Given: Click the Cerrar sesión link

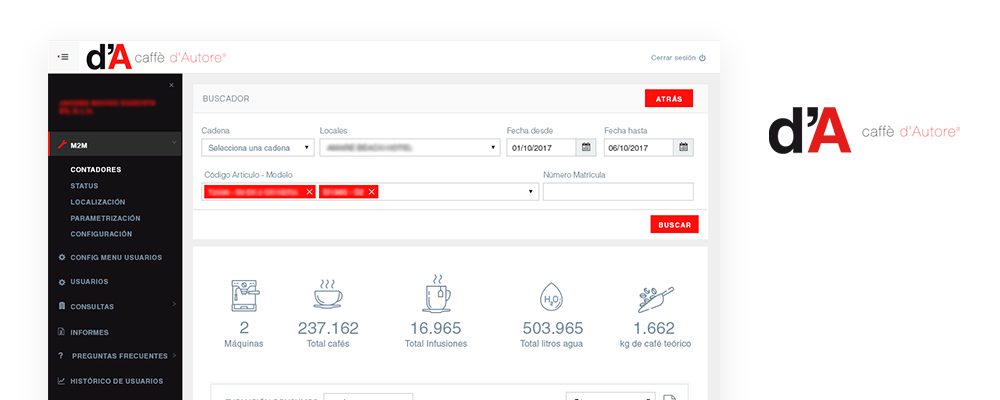Looking at the screenshot, I should [x=678, y=58].
